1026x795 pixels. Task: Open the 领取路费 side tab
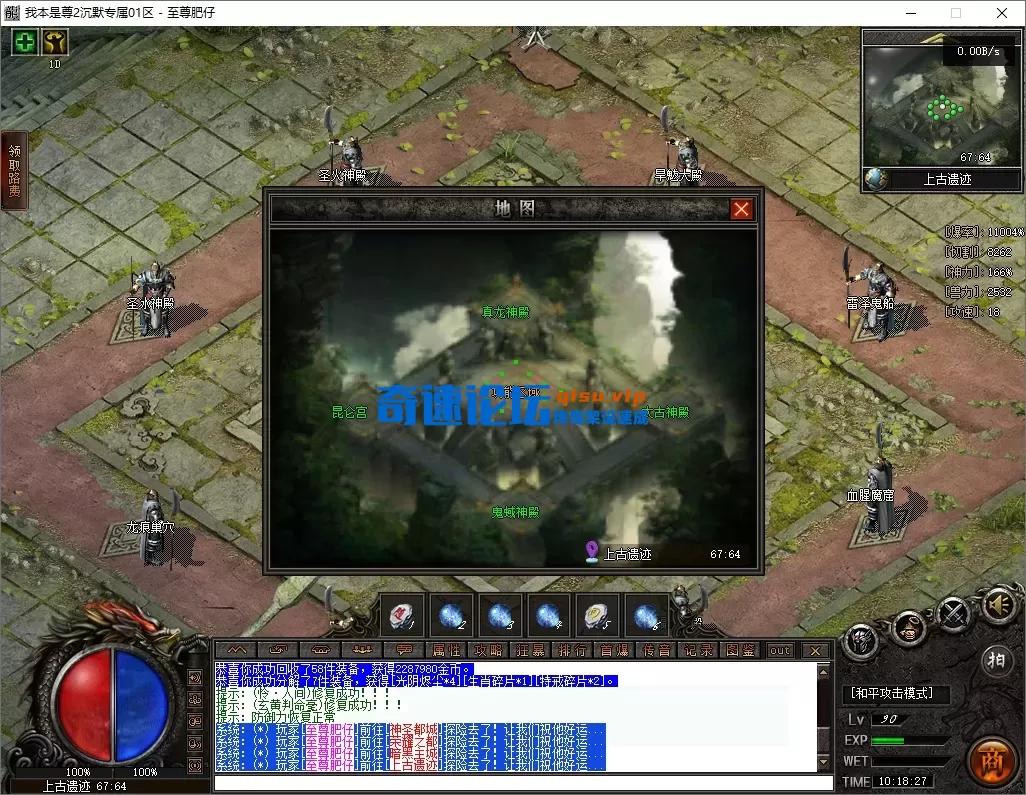pos(14,171)
